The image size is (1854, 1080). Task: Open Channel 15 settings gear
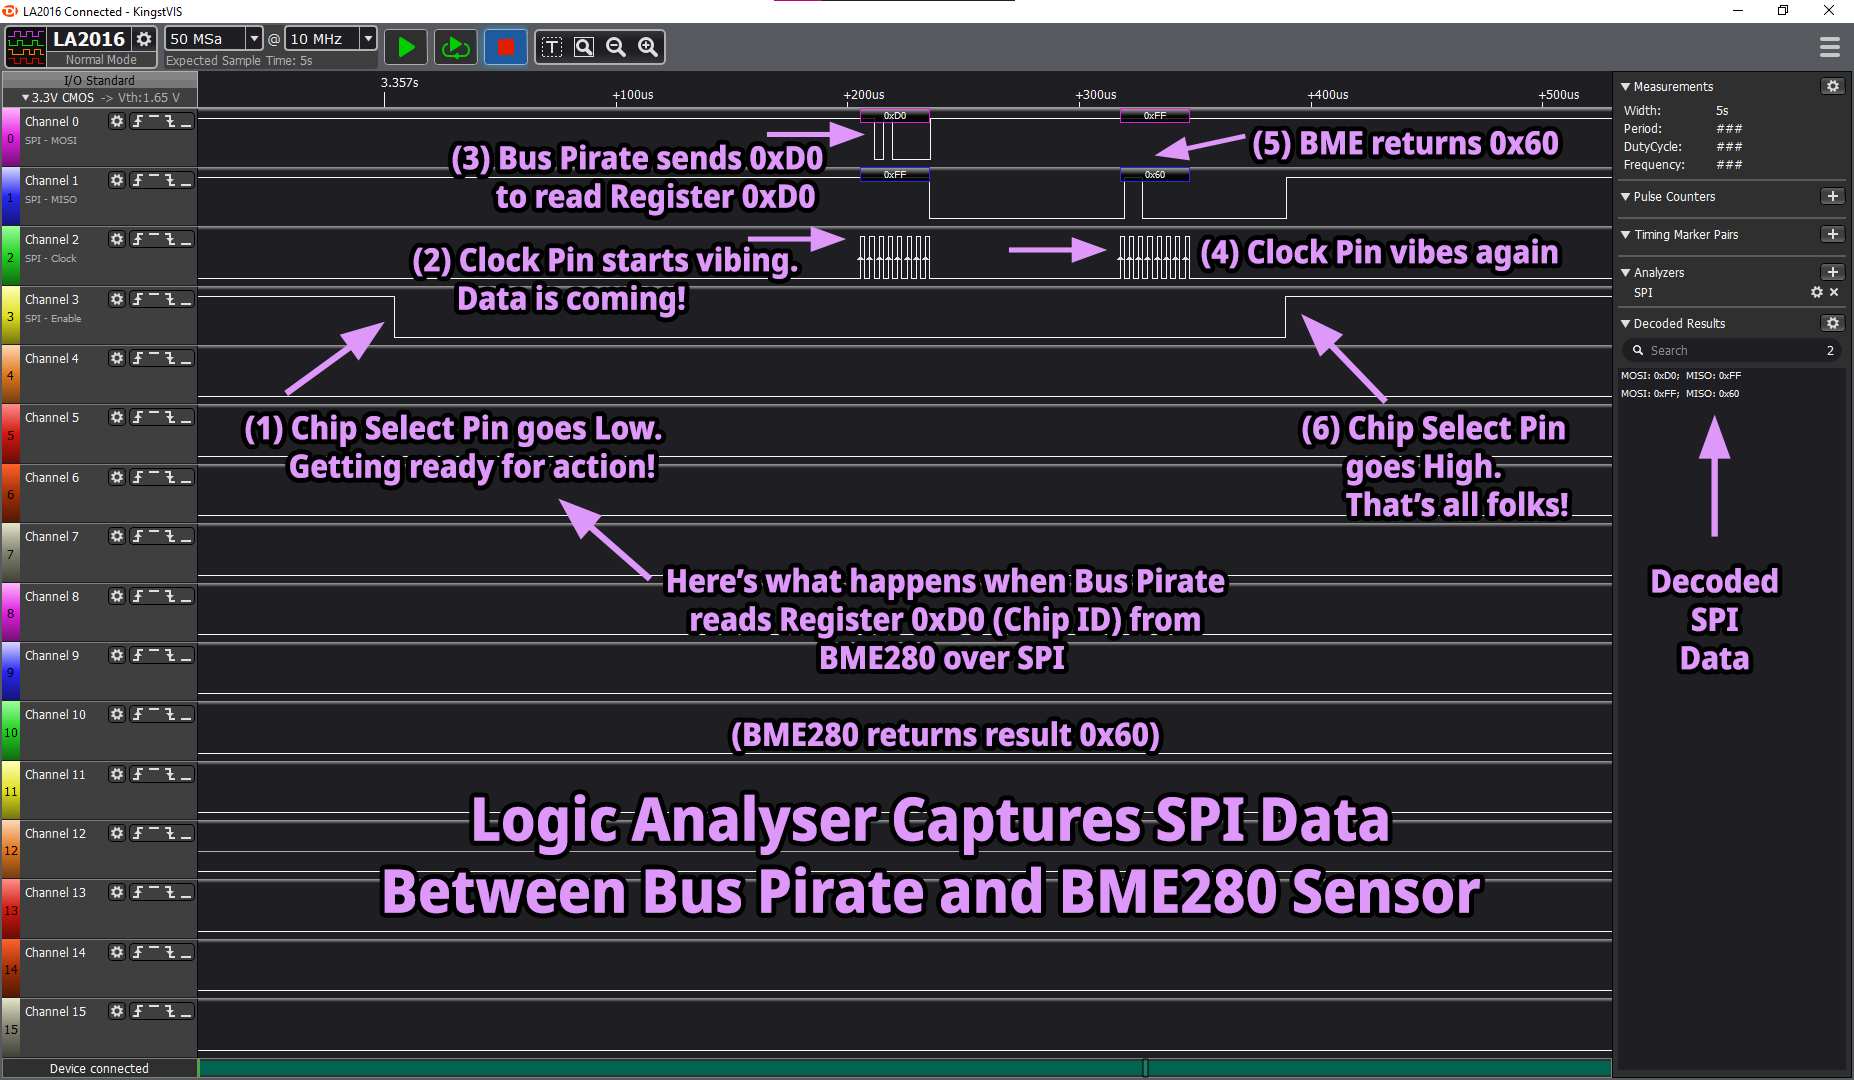pyautogui.click(x=117, y=1011)
